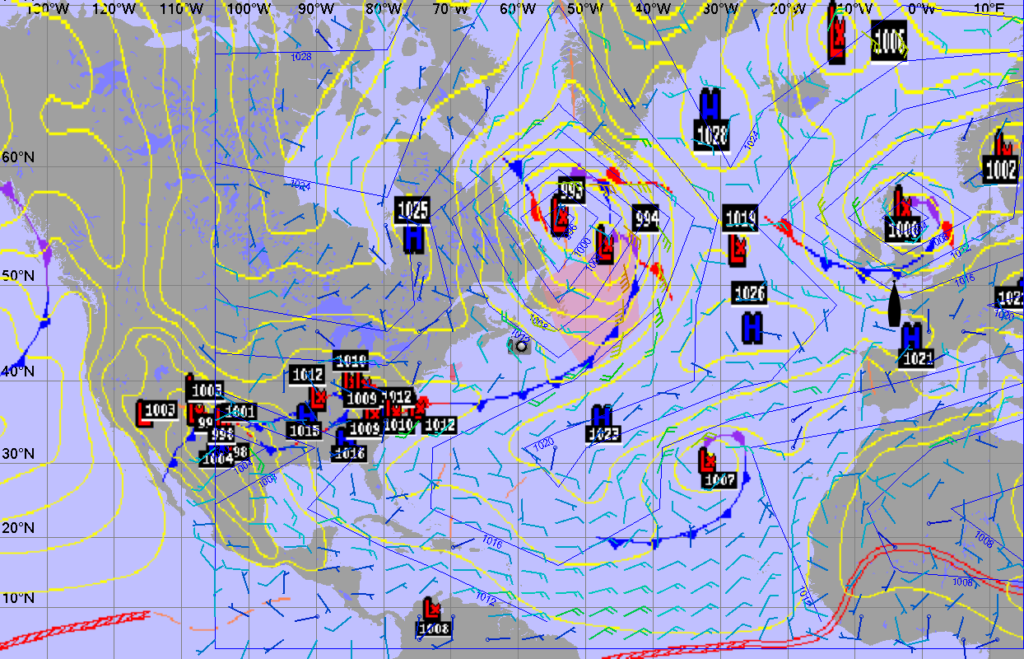Click the red L below the 1019 label
This screenshot has height=659, width=1024.
[x=739, y=247]
